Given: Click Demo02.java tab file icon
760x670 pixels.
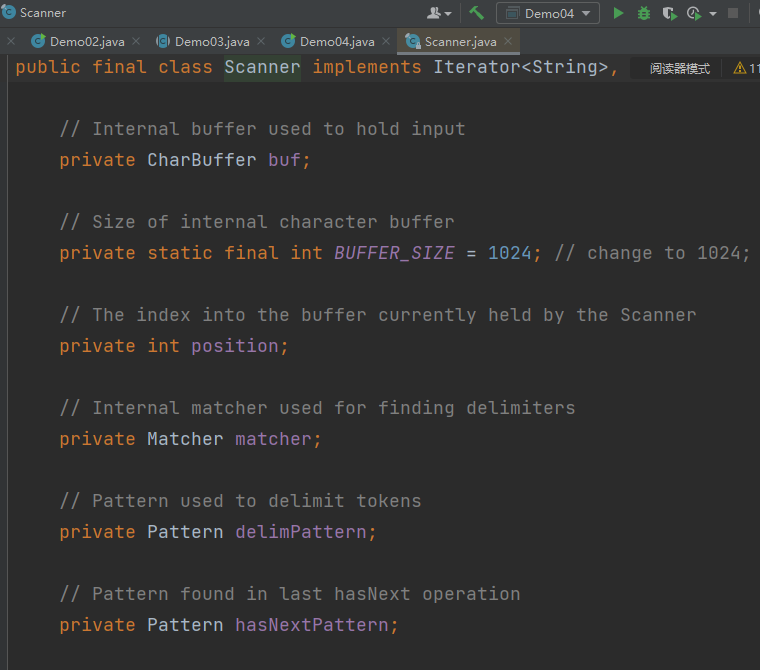Looking at the screenshot, I should coord(38,41).
